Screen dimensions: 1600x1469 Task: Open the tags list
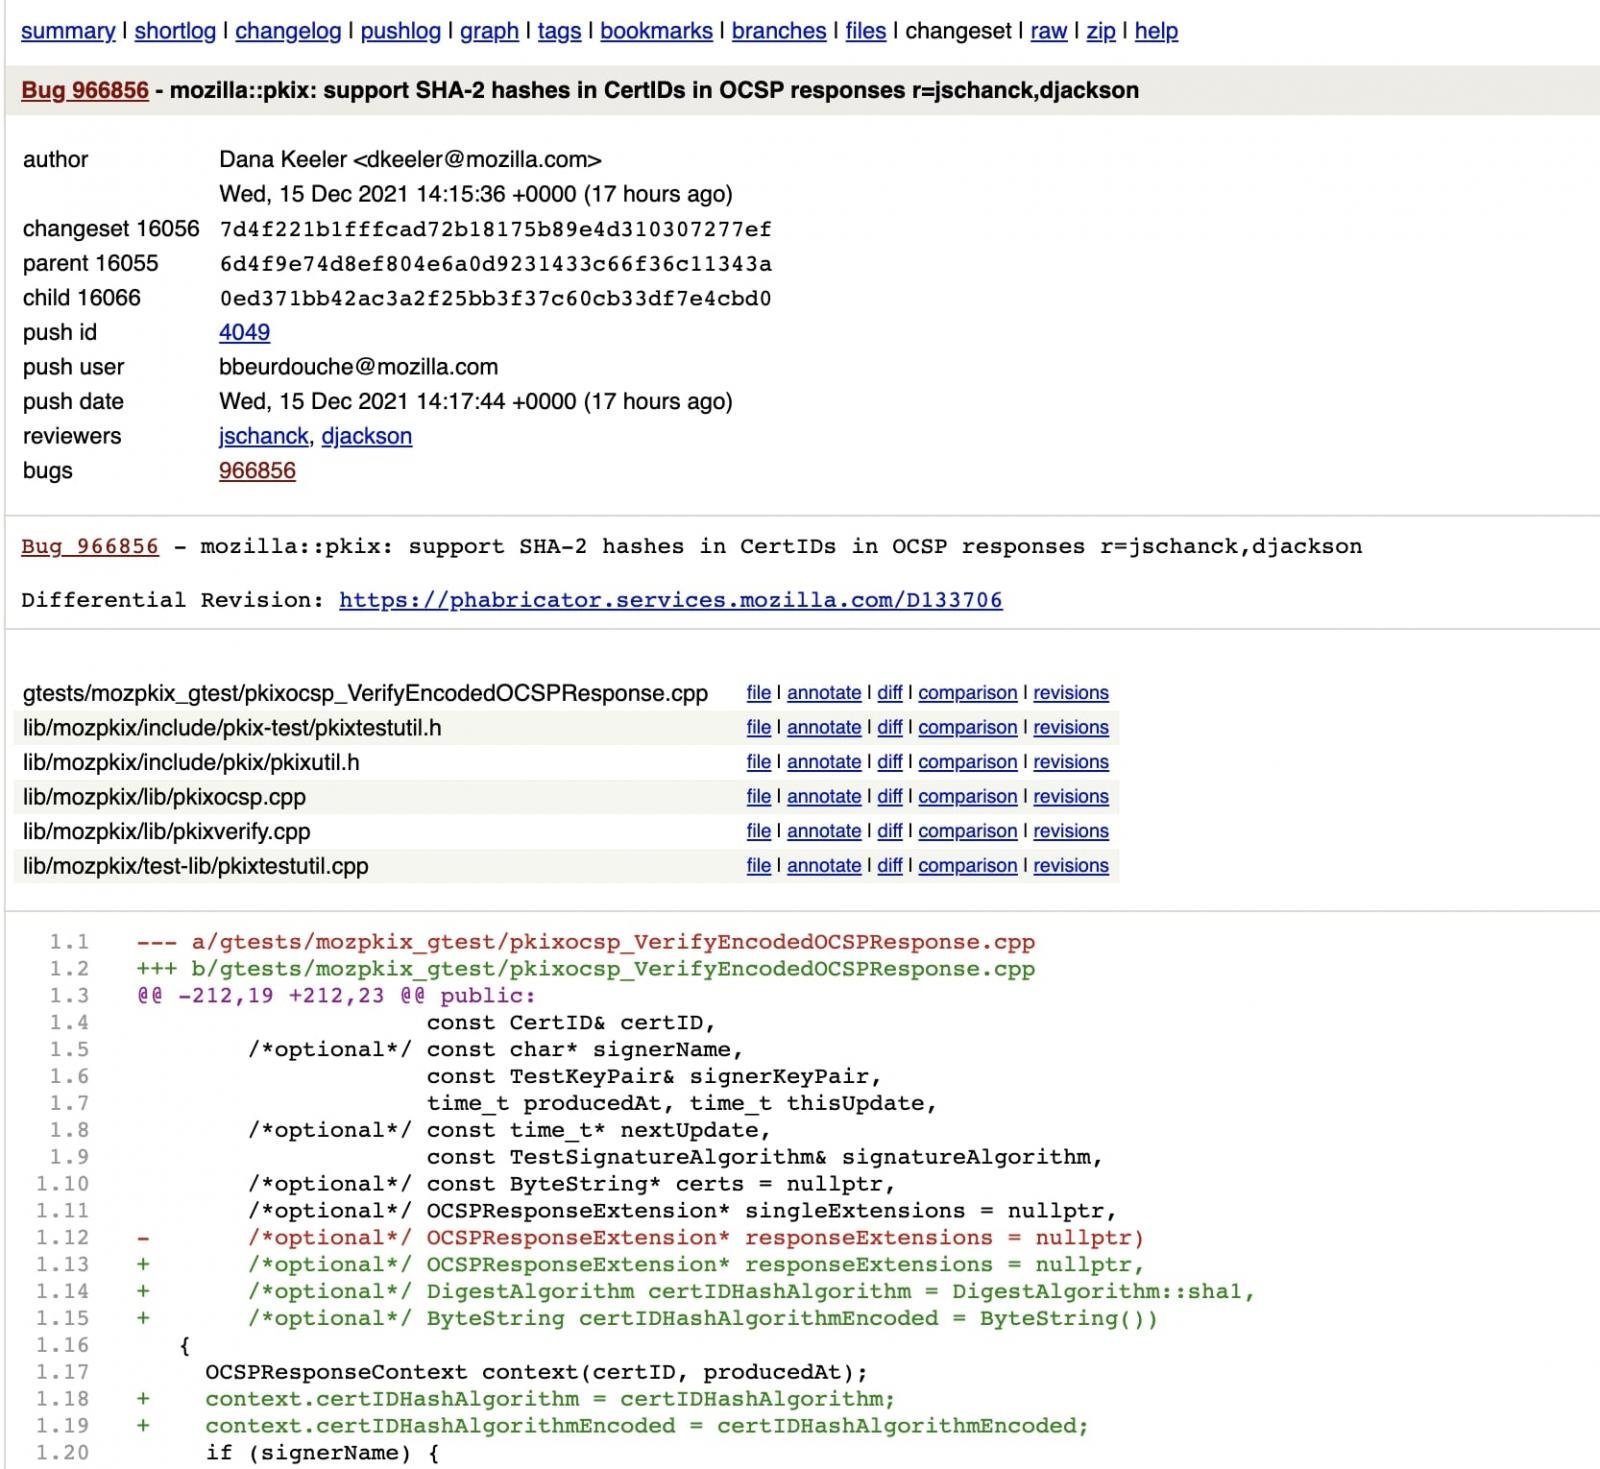point(558,32)
